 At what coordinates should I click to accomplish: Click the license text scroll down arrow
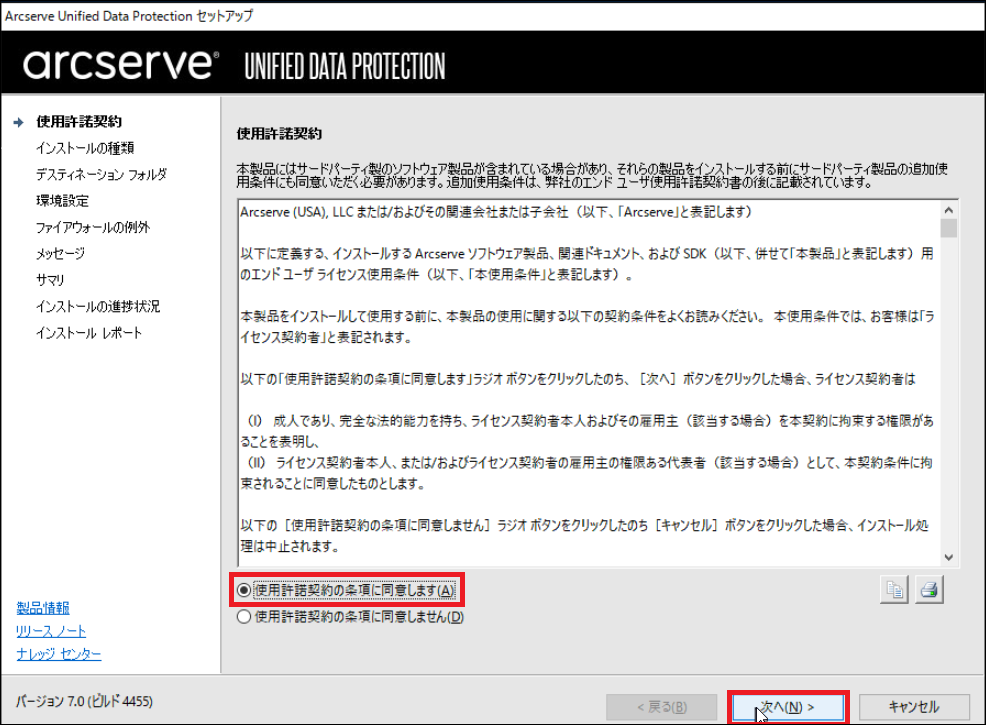(949, 557)
